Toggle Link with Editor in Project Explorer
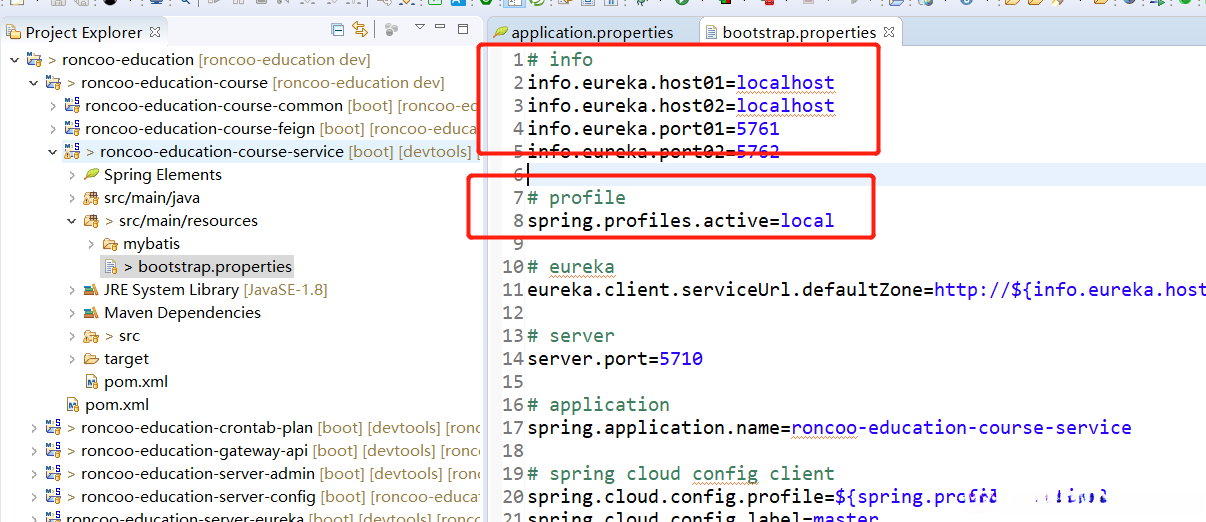The image size is (1206, 522). coord(359,30)
